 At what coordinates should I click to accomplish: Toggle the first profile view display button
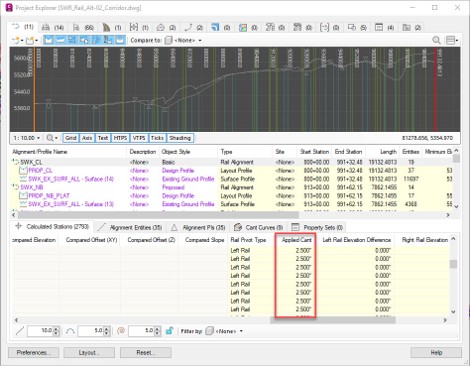point(49,40)
